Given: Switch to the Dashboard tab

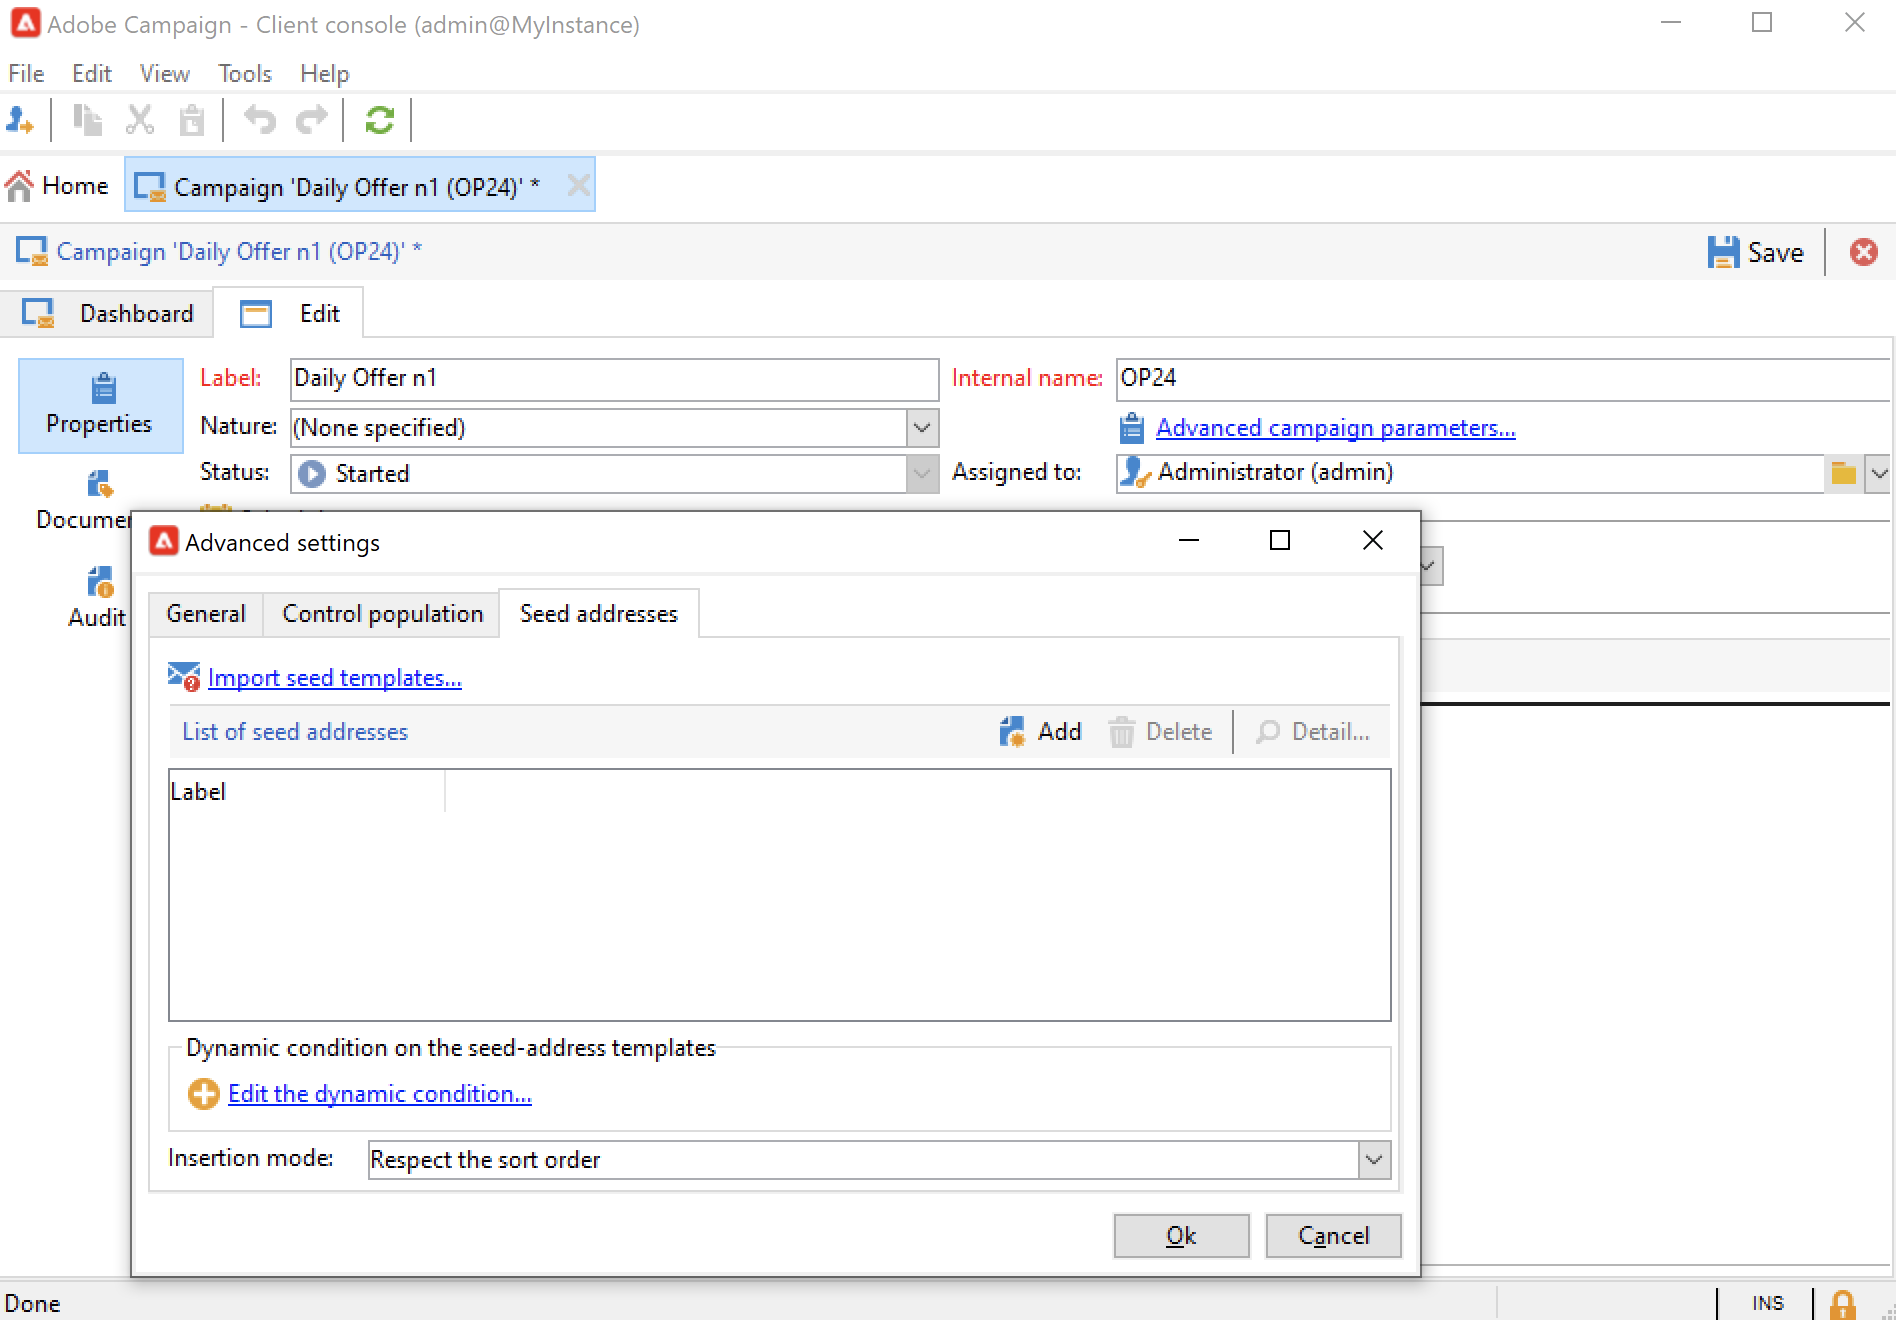Looking at the screenshot, I should 108,314.
